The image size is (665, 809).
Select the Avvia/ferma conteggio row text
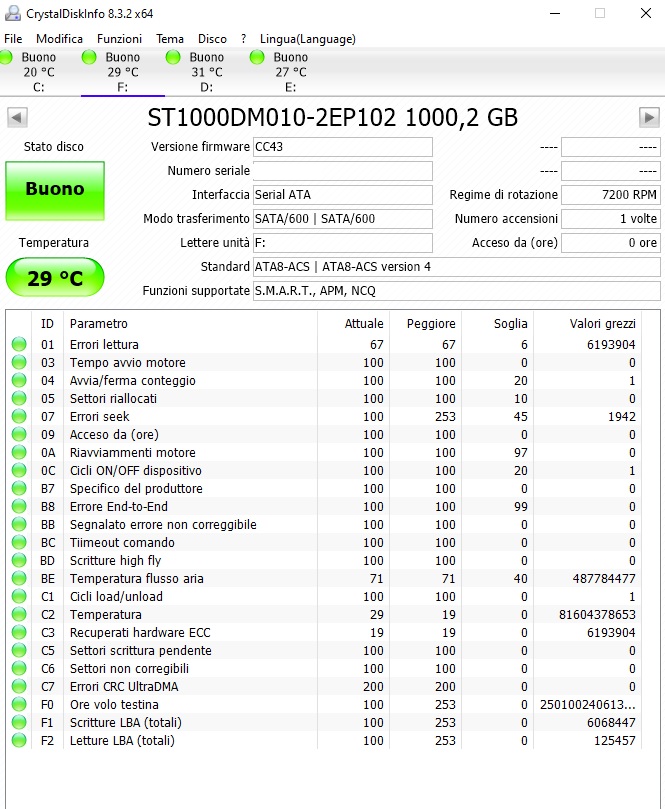point(133,381)
